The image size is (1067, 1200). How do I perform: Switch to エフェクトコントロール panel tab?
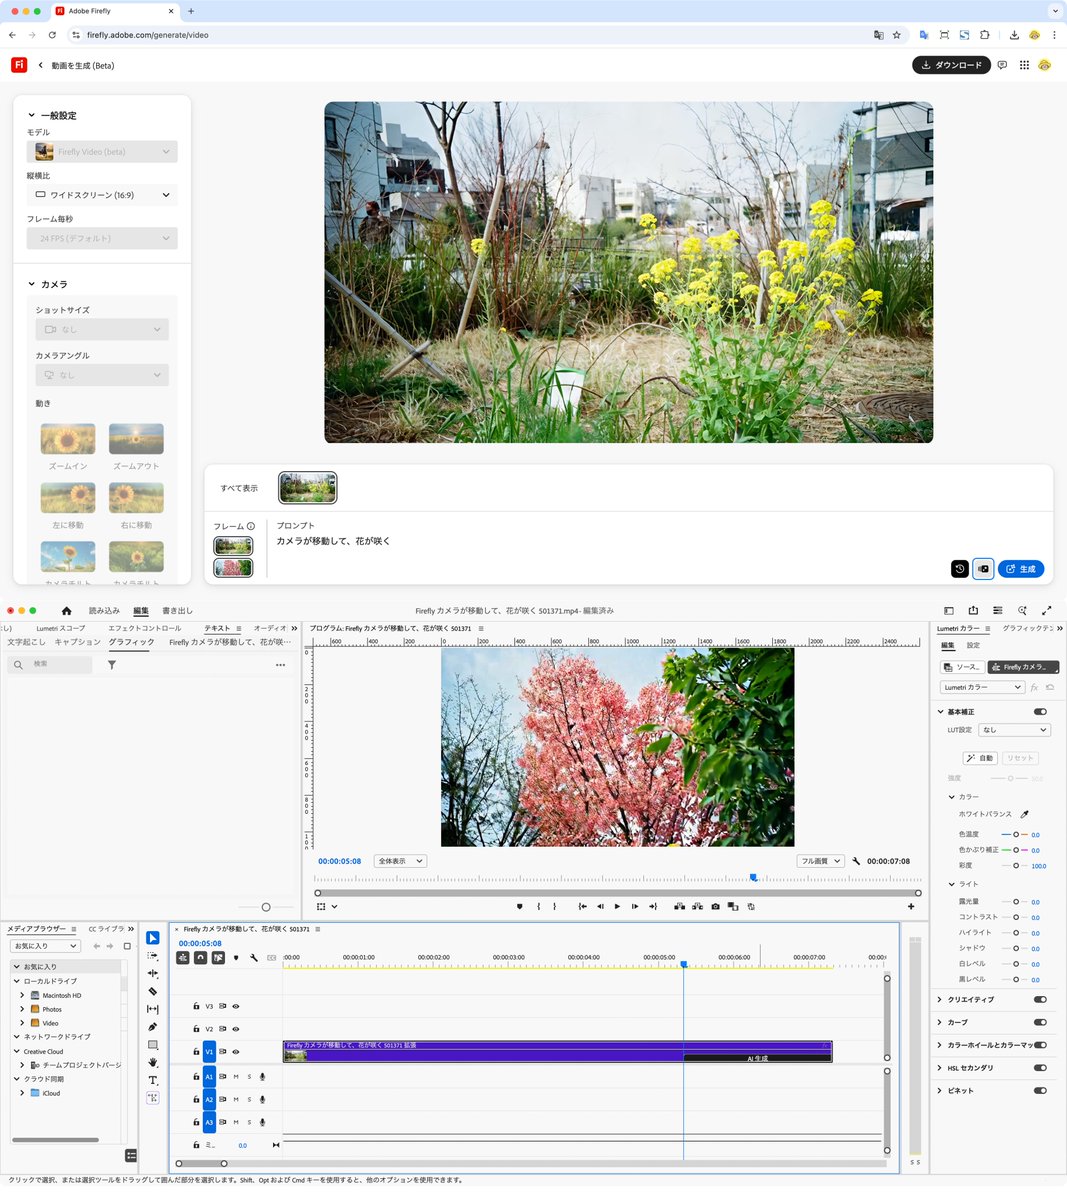point(145,629)
